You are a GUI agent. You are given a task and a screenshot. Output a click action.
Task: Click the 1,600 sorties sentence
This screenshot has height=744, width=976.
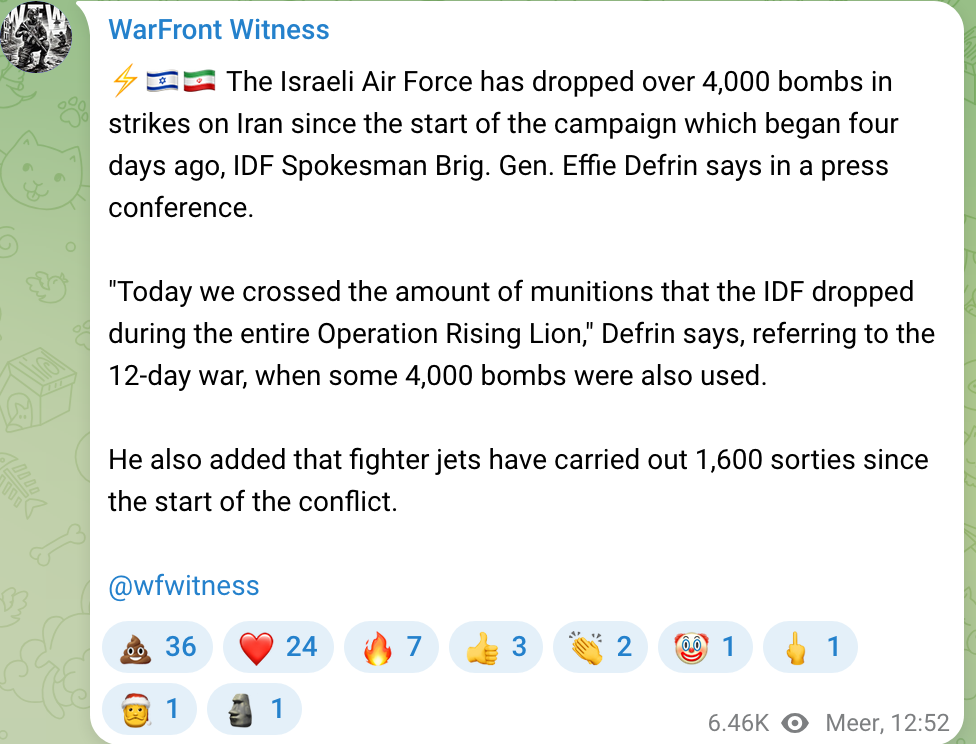(x=517, y=480)
